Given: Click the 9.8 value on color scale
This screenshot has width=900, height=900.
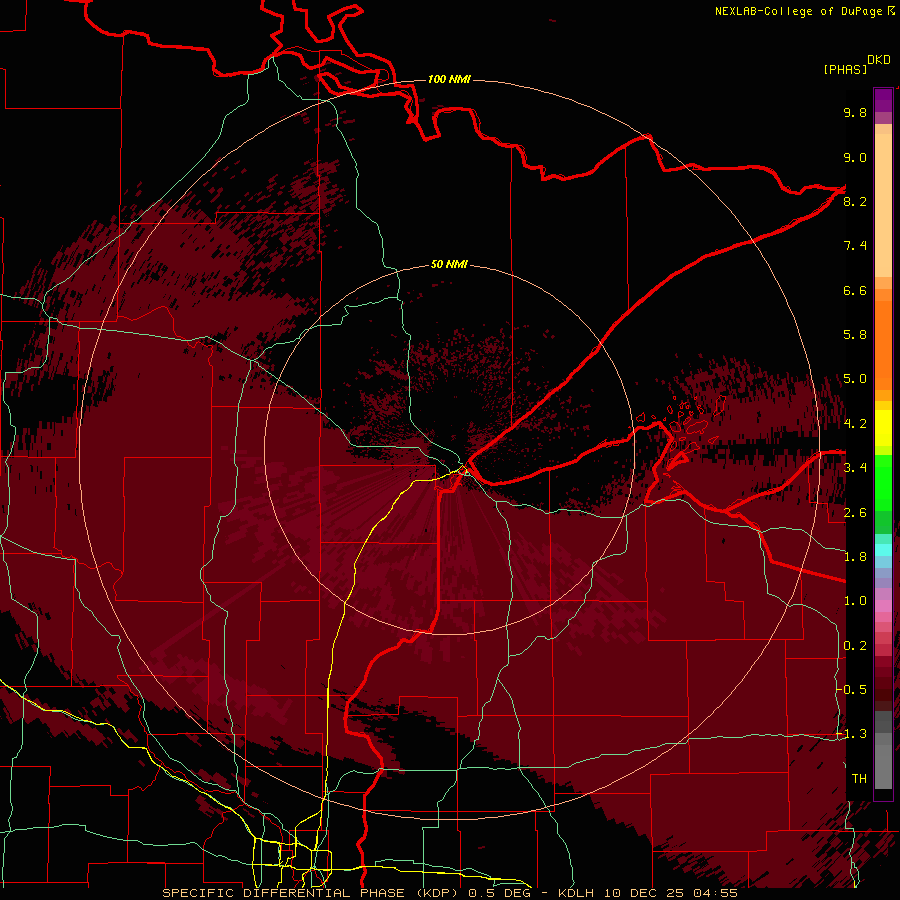Looking at the screenshot, I should tap(855, 112).
